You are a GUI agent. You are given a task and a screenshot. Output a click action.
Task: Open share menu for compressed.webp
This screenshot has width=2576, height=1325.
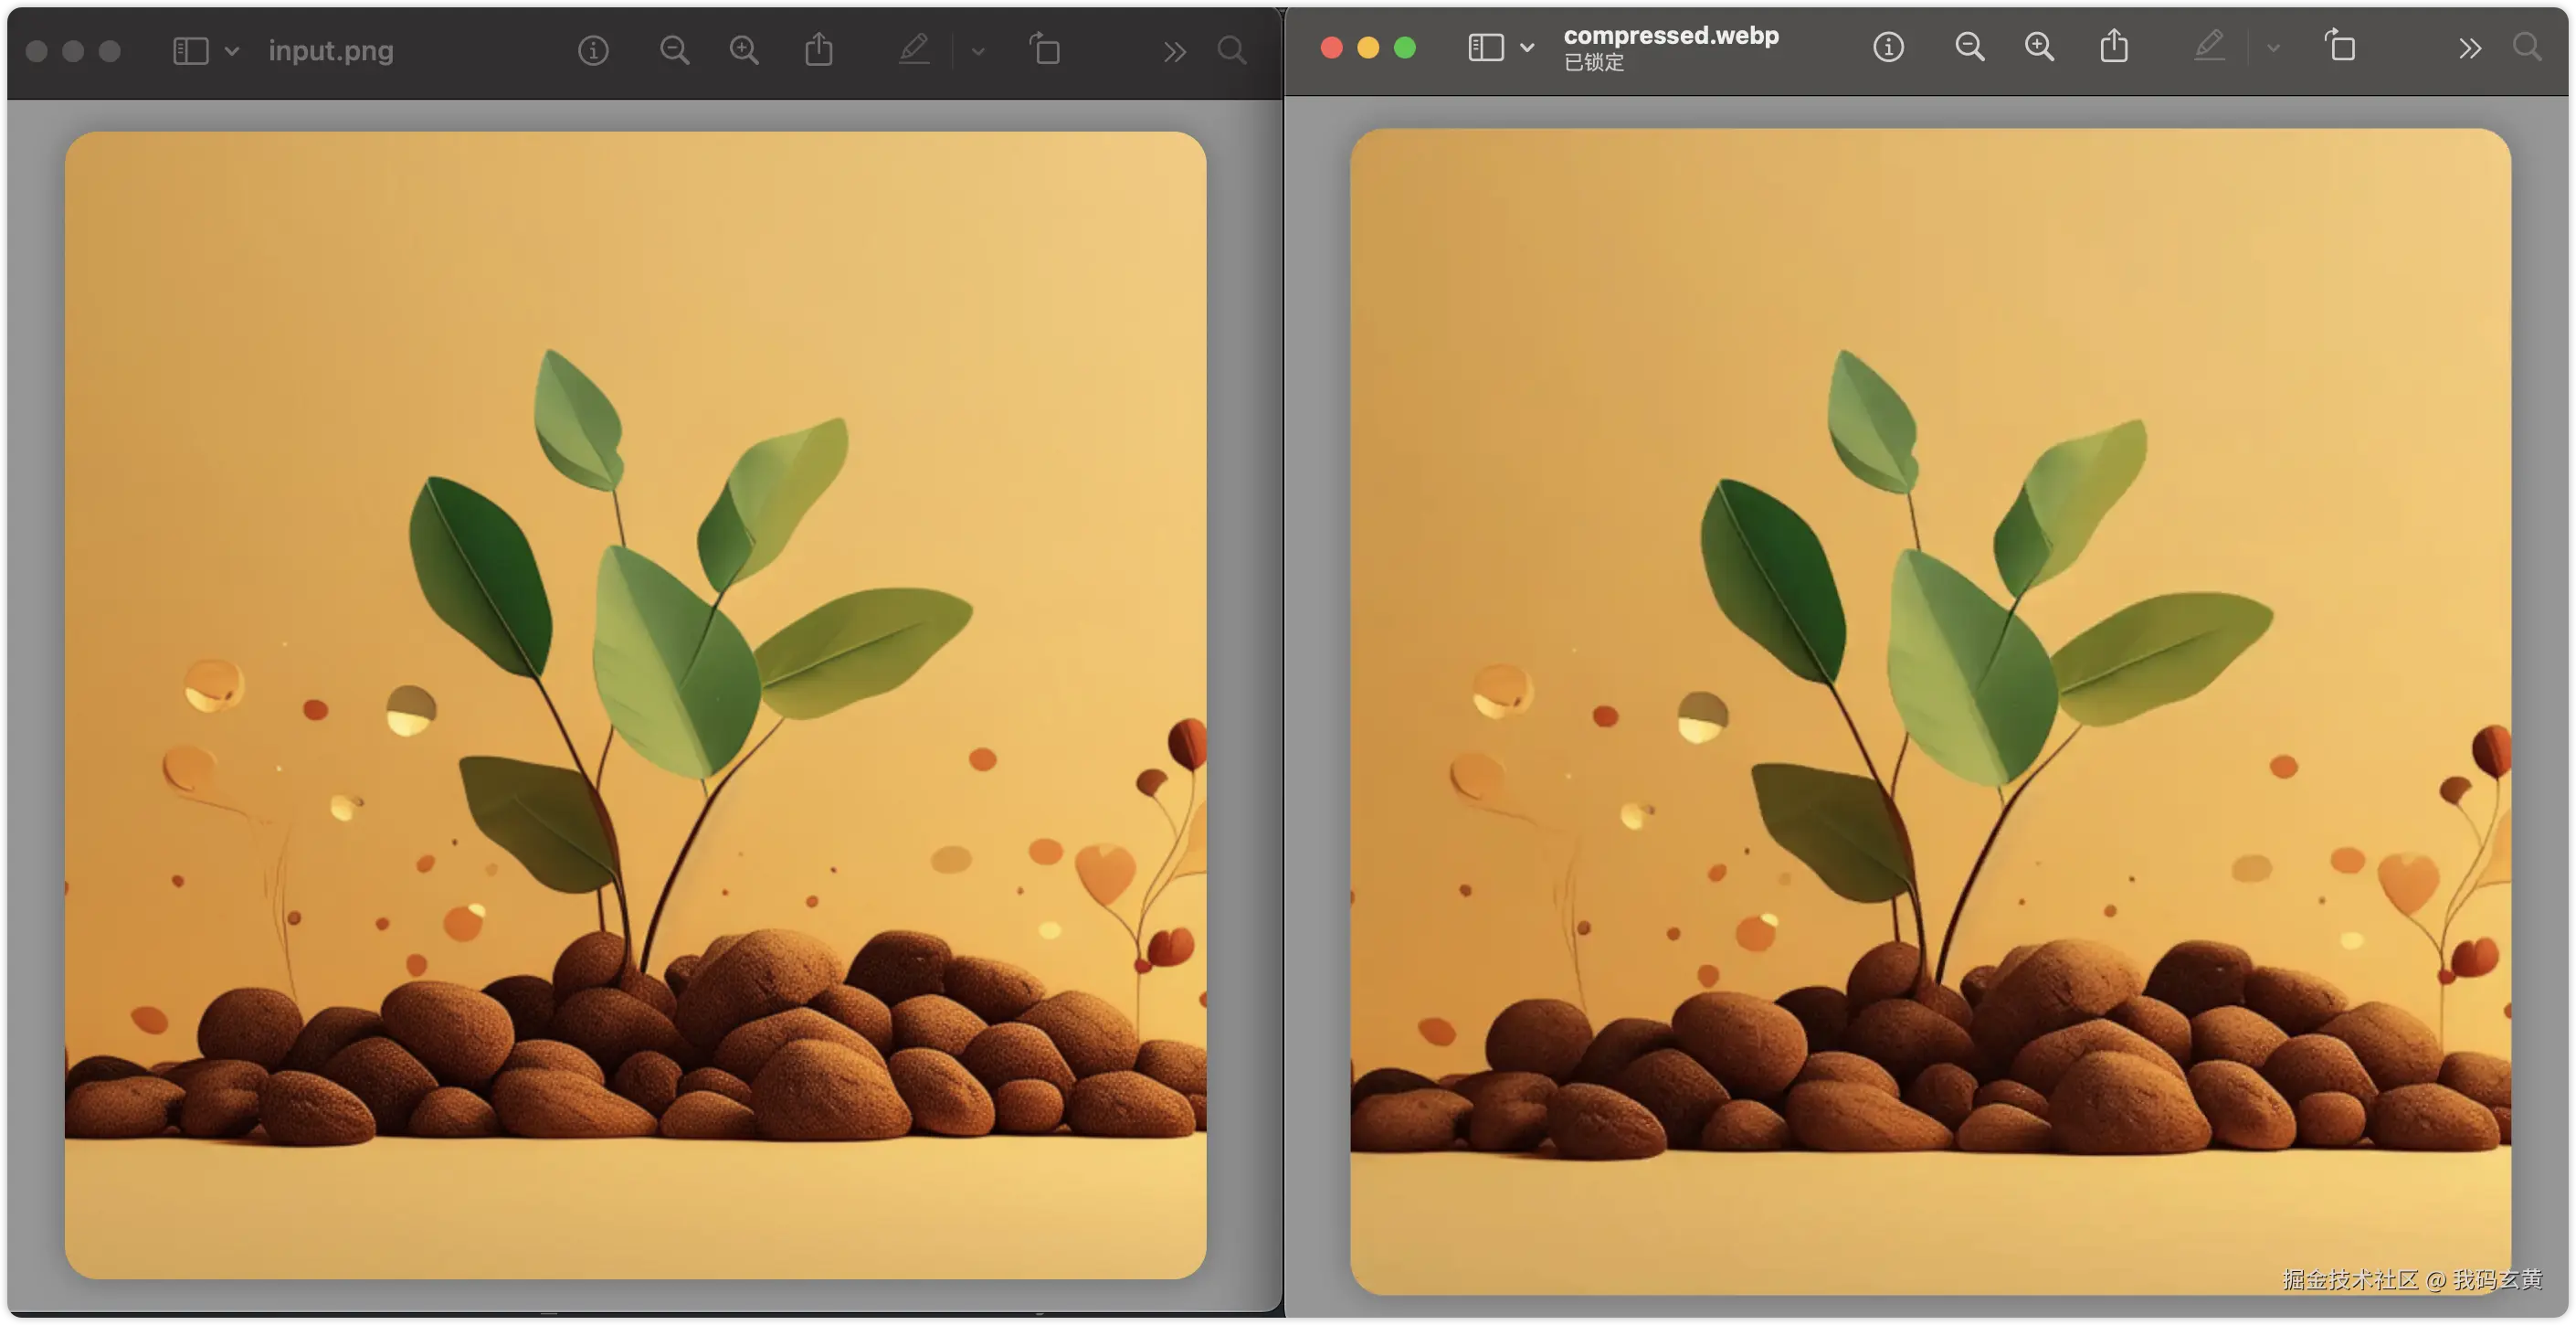coord(2114,46)
